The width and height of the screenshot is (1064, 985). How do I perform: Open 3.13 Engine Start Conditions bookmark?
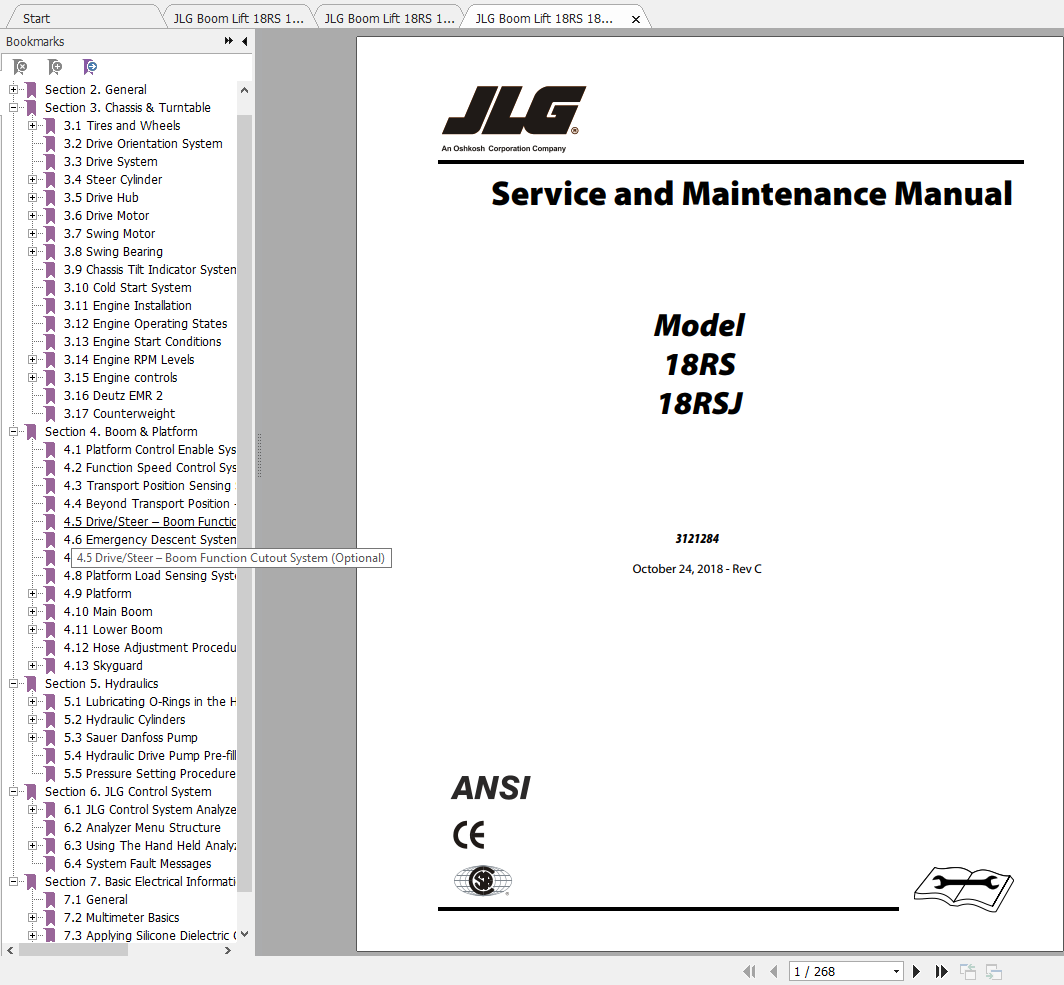tap(142, 341)
